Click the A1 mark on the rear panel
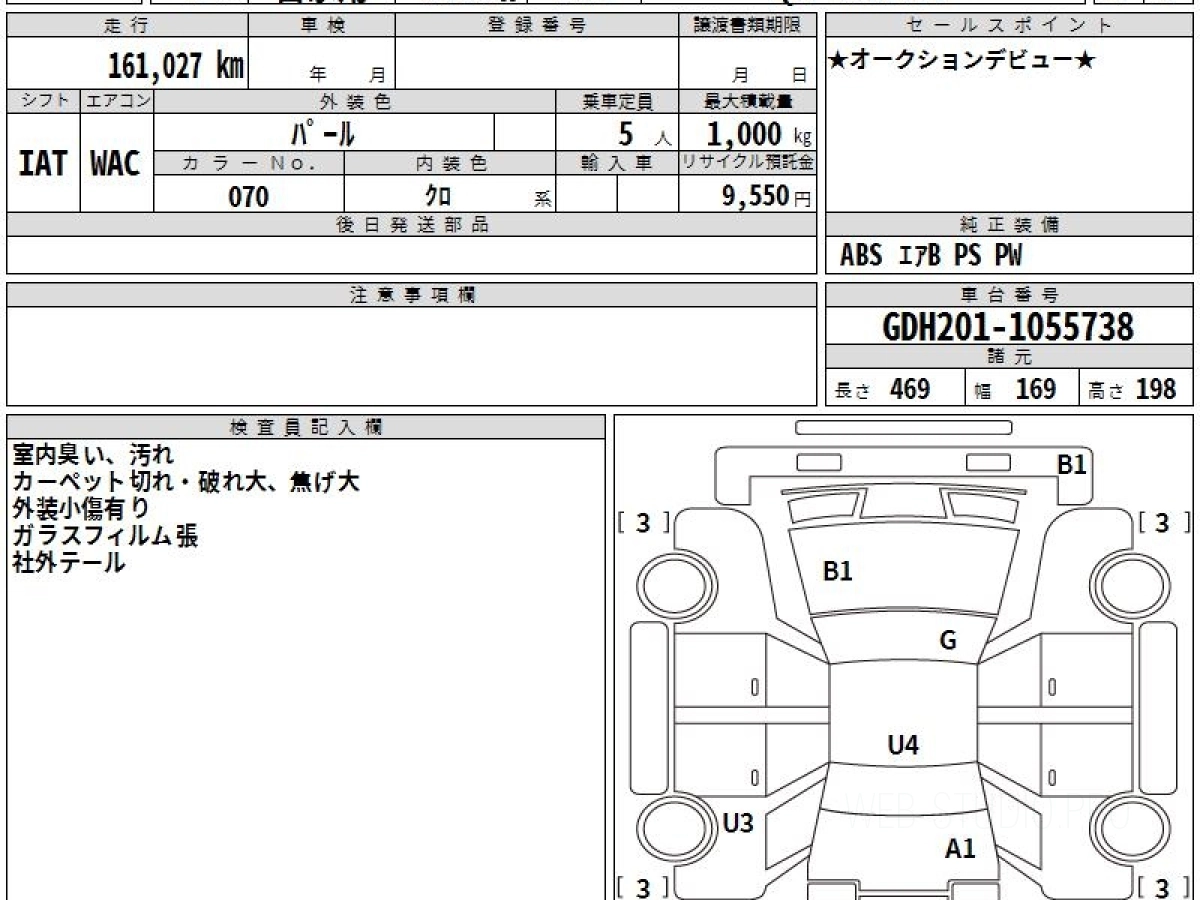The height and width of the screenshot is (900, 1200). tap(960, 850)
